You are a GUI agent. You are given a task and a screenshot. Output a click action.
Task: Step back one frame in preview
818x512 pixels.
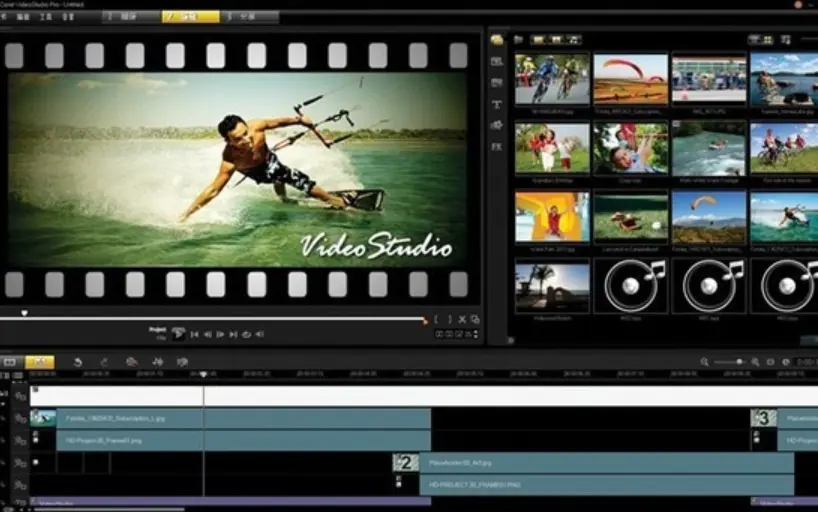click(x=208, y=335)
